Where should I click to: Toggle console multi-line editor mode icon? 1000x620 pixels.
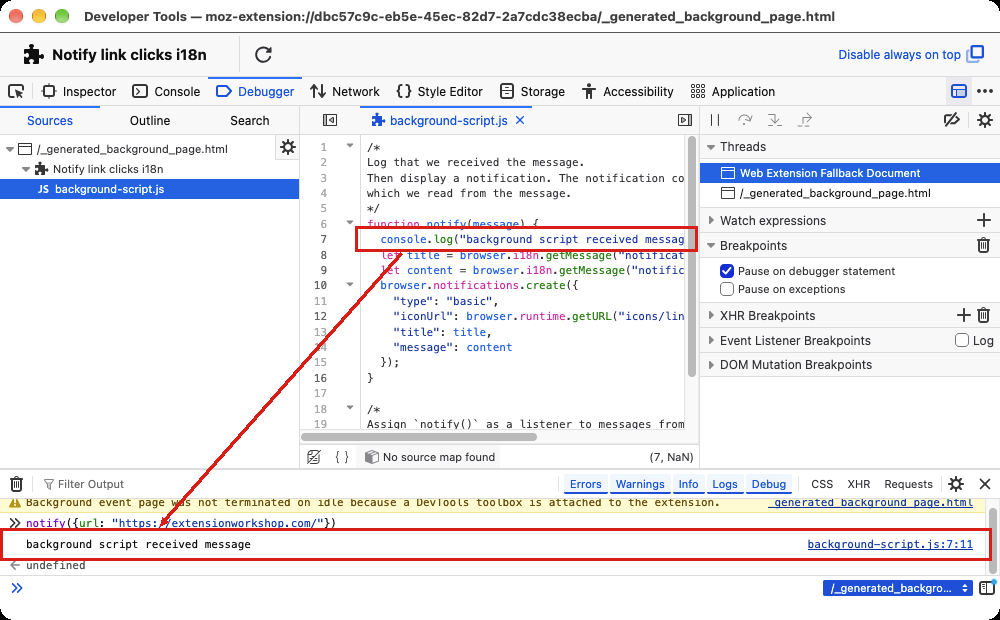[x=987, y=587]
